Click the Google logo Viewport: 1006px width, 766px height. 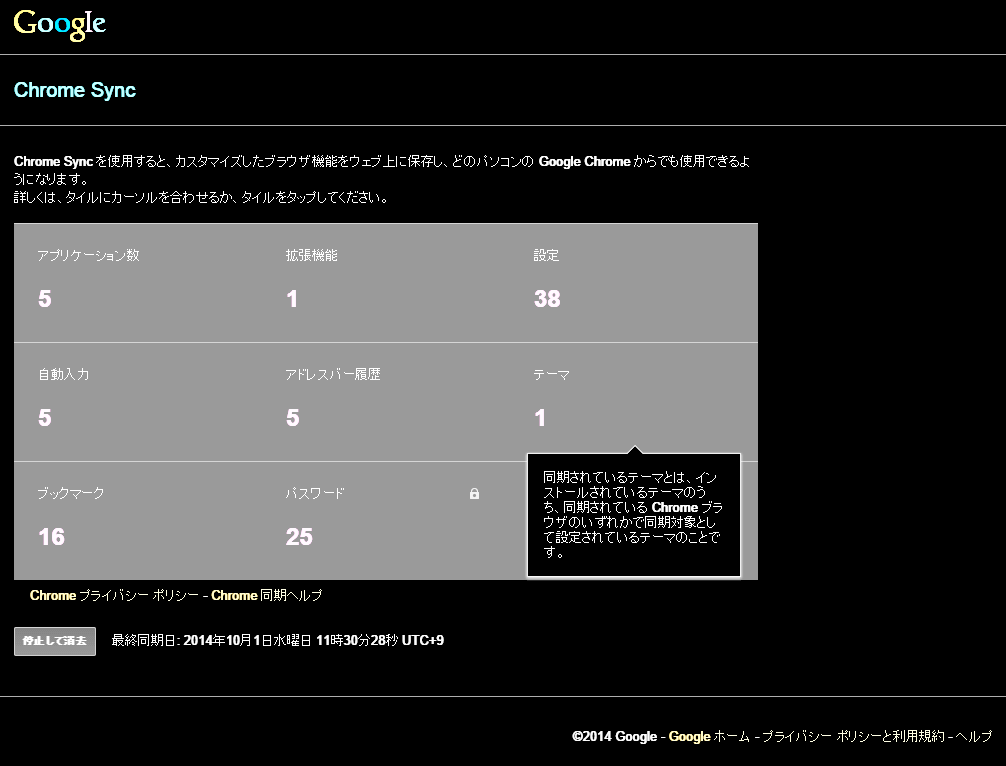(60, 25)
